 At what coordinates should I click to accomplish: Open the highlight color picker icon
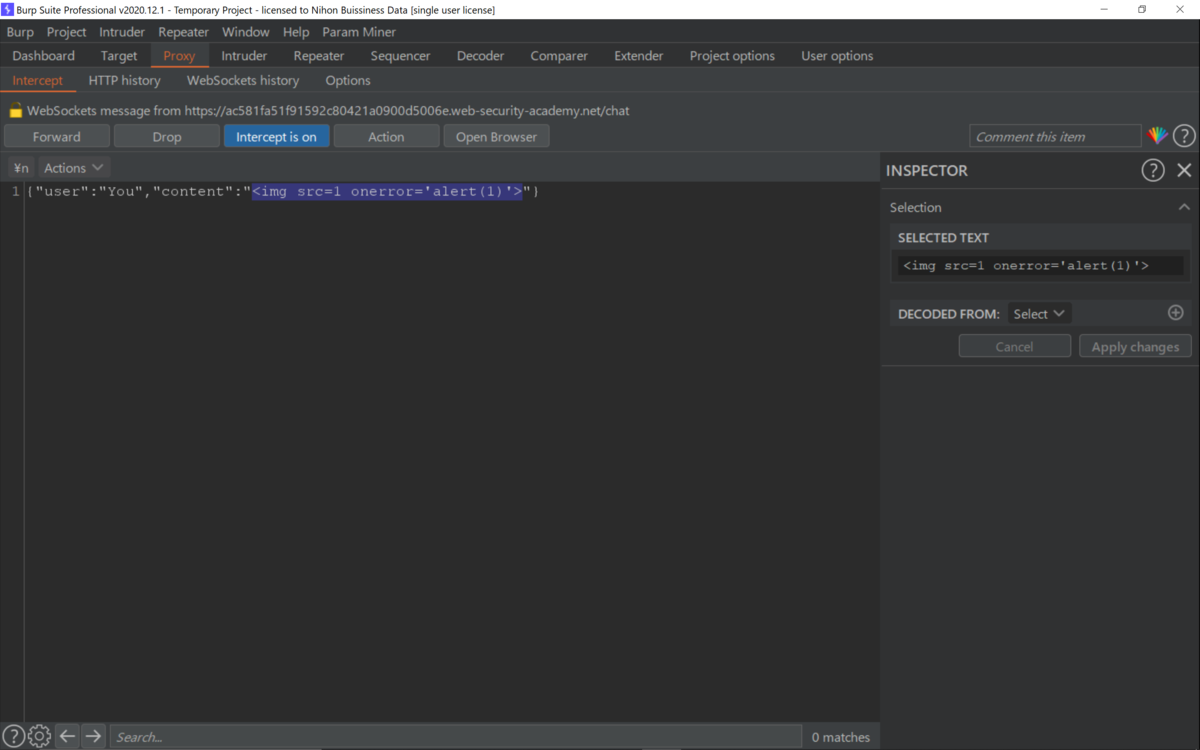(x=1157, y=136)
